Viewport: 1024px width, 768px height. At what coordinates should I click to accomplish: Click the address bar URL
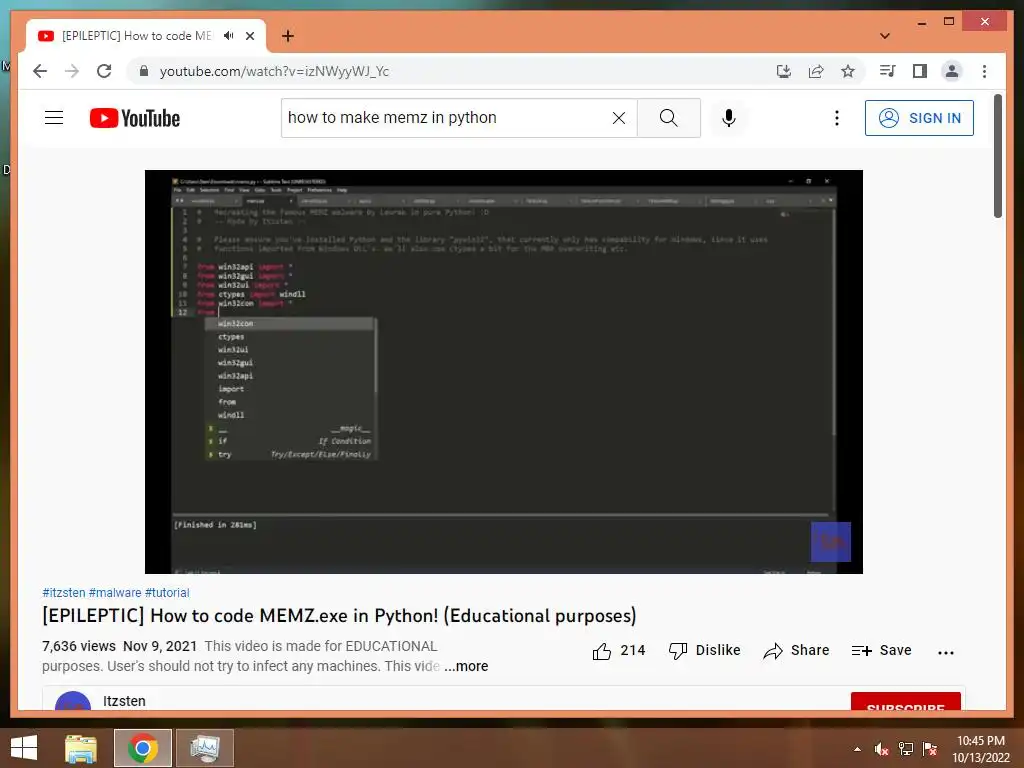pos(274,71)
